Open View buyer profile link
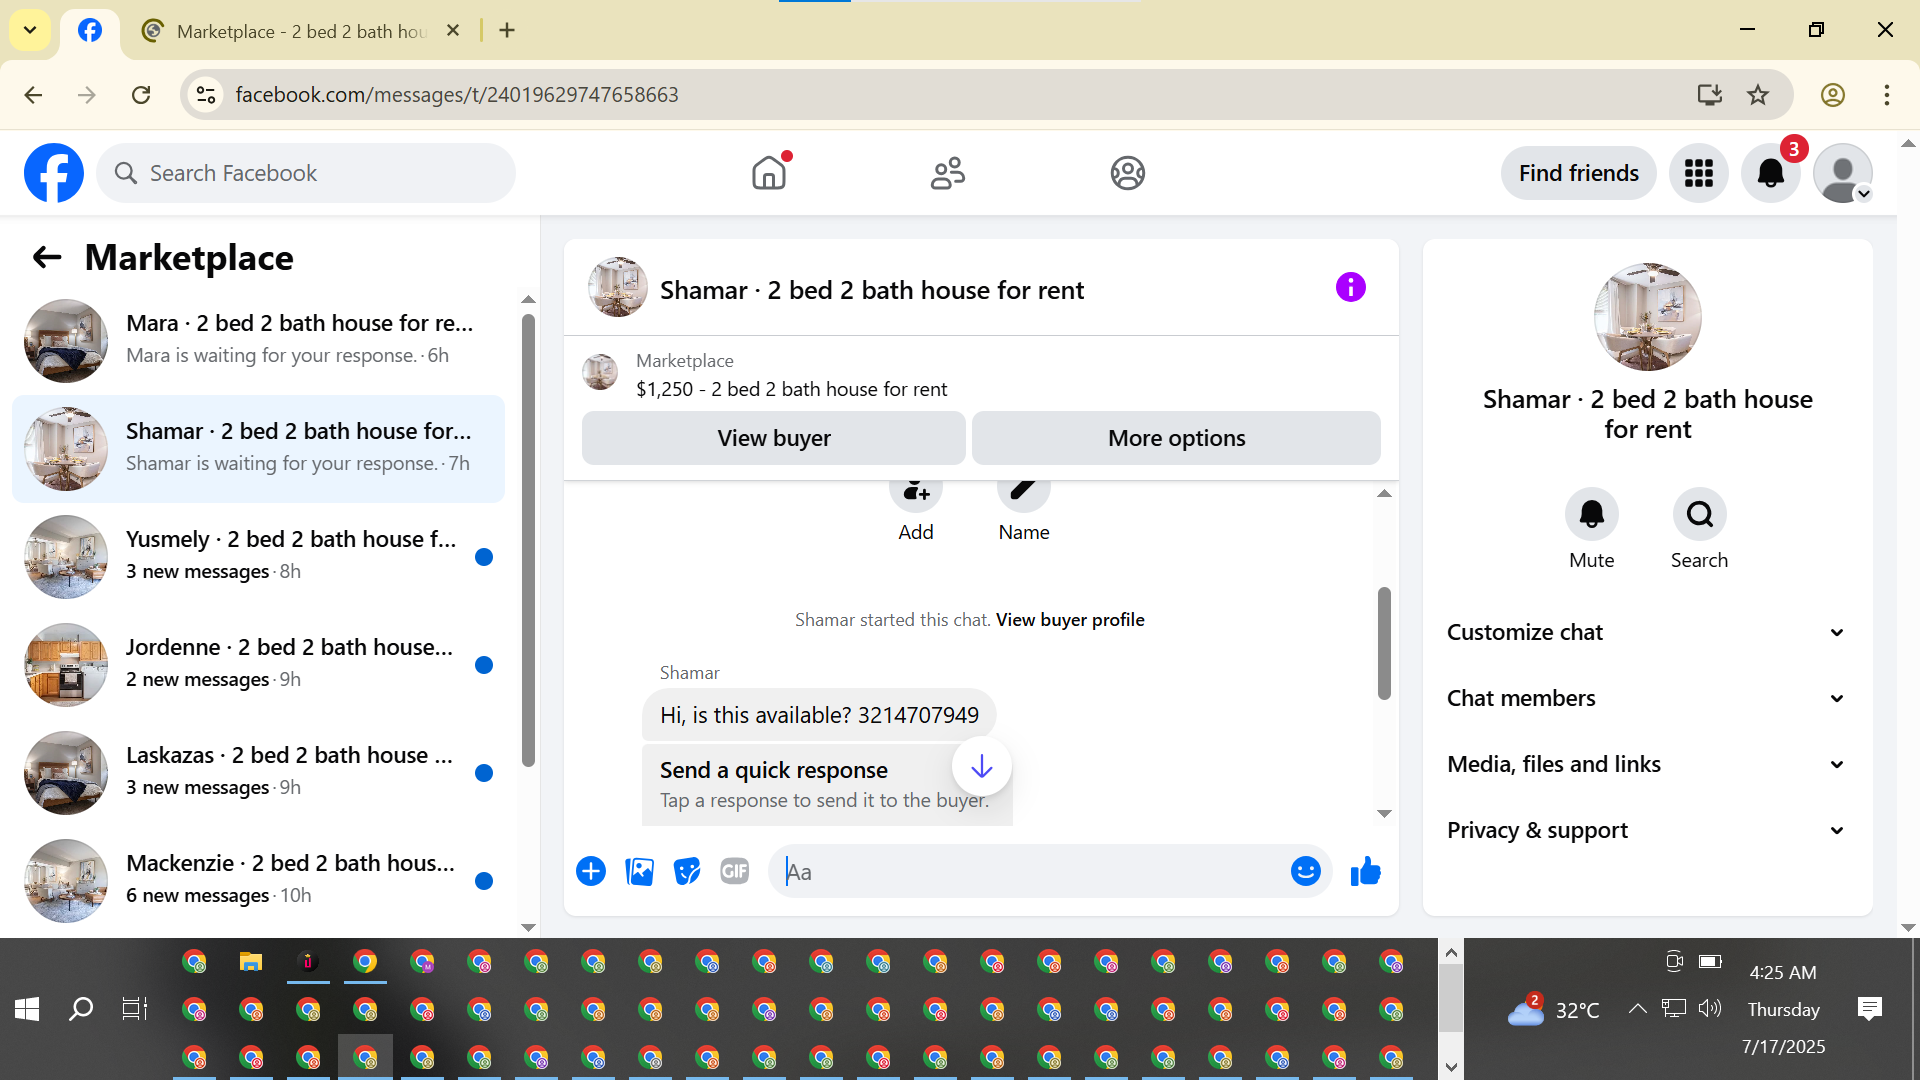The image size is (1920, 1080). point(1069,620)
